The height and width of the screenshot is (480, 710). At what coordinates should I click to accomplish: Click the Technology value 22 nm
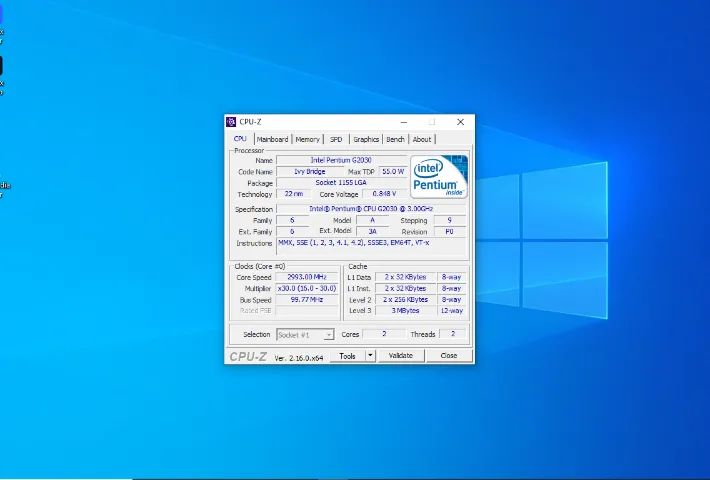[294, 194]
